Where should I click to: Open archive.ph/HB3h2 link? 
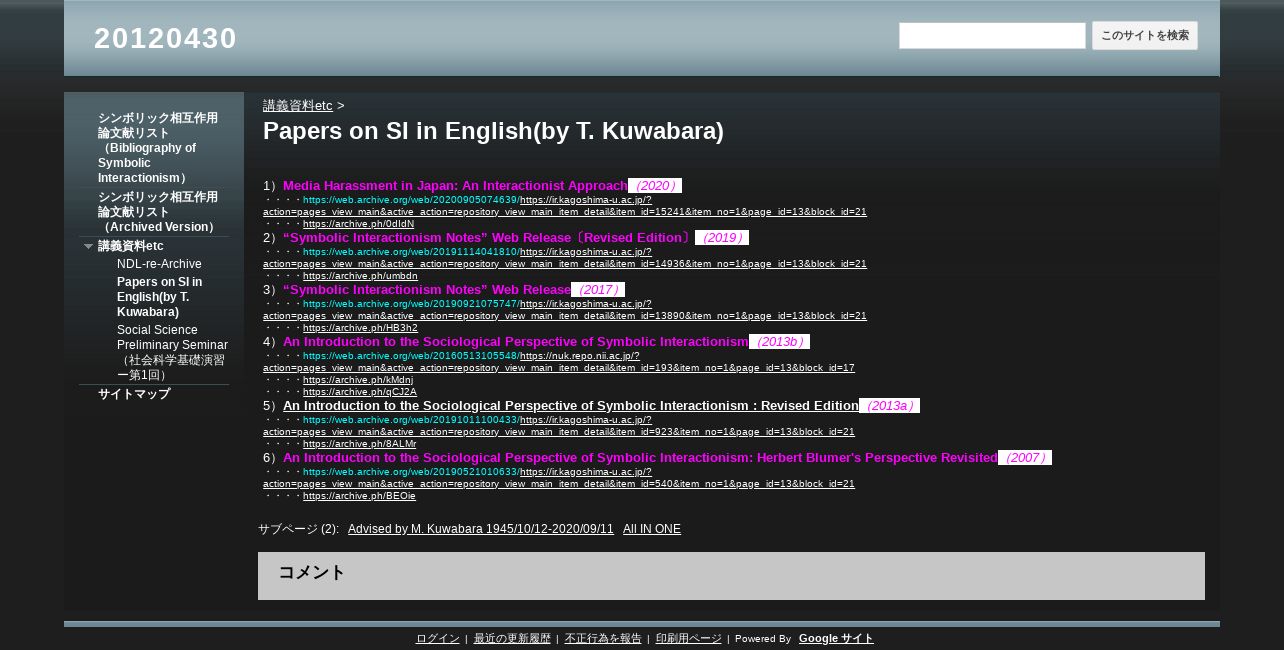pos(360,328)
